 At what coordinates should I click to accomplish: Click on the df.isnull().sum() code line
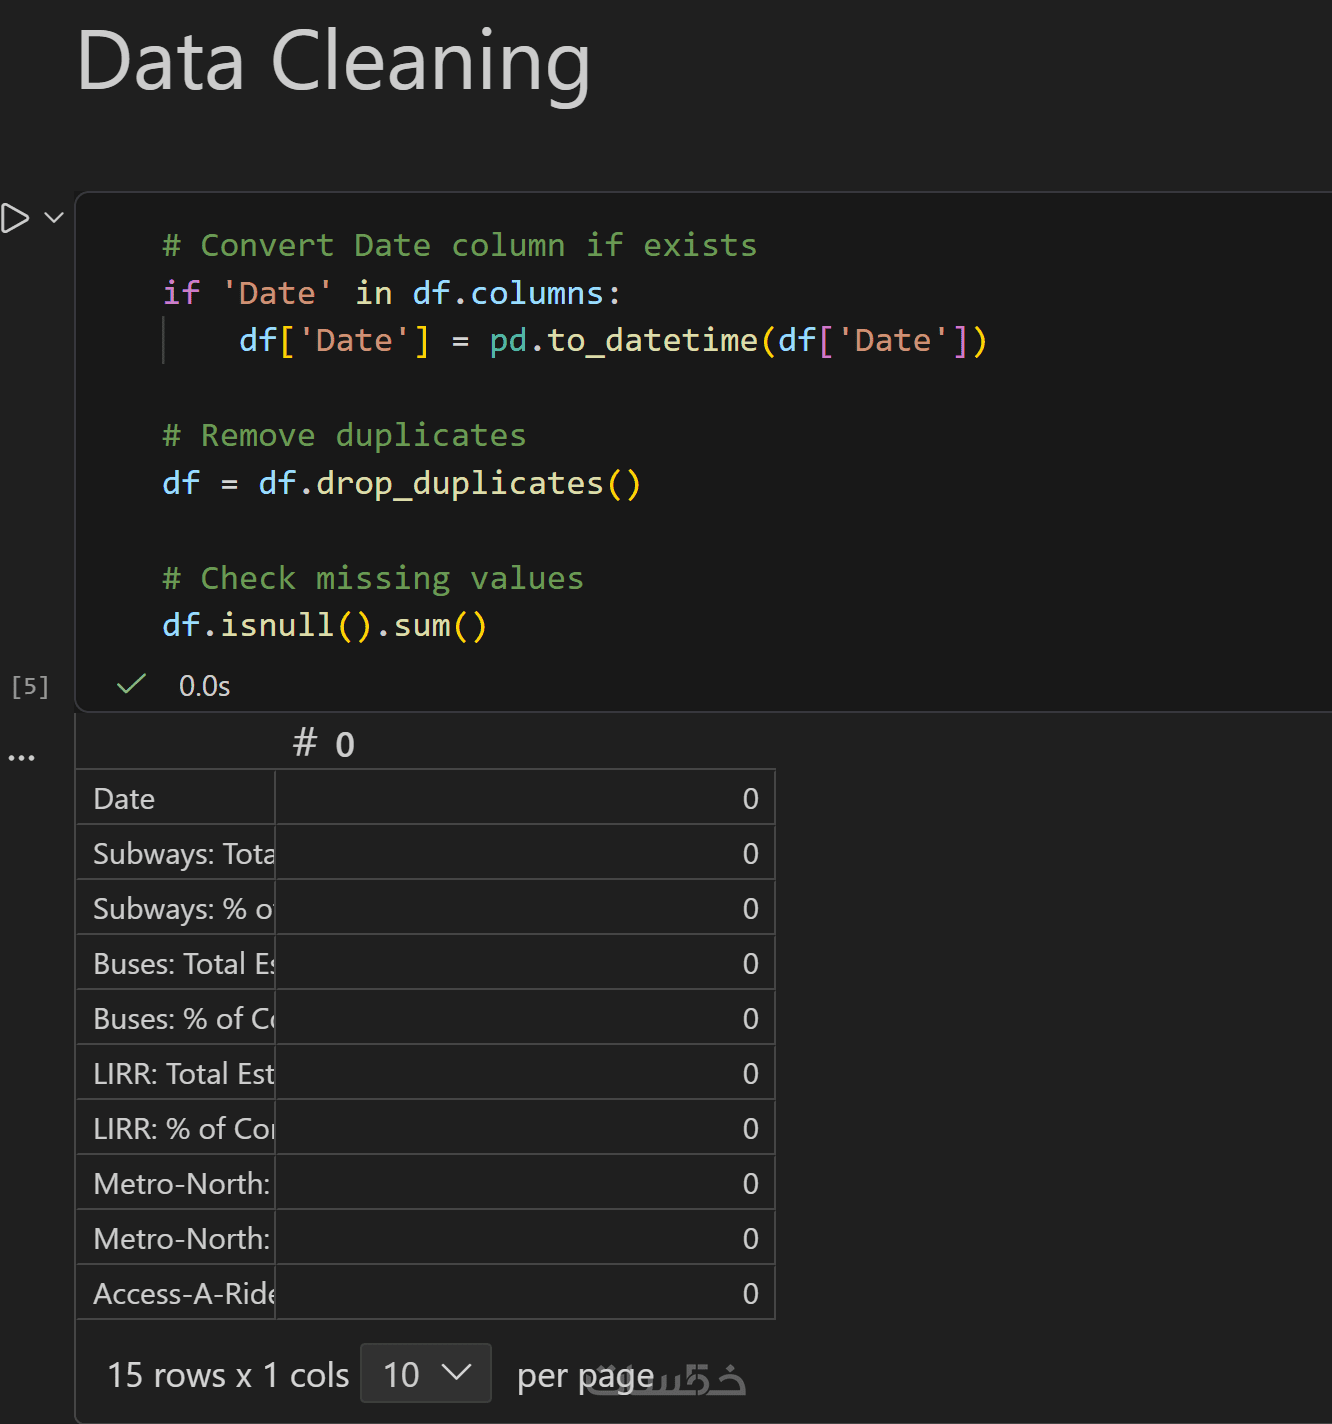pyautogui.click(x=324, y=626)
